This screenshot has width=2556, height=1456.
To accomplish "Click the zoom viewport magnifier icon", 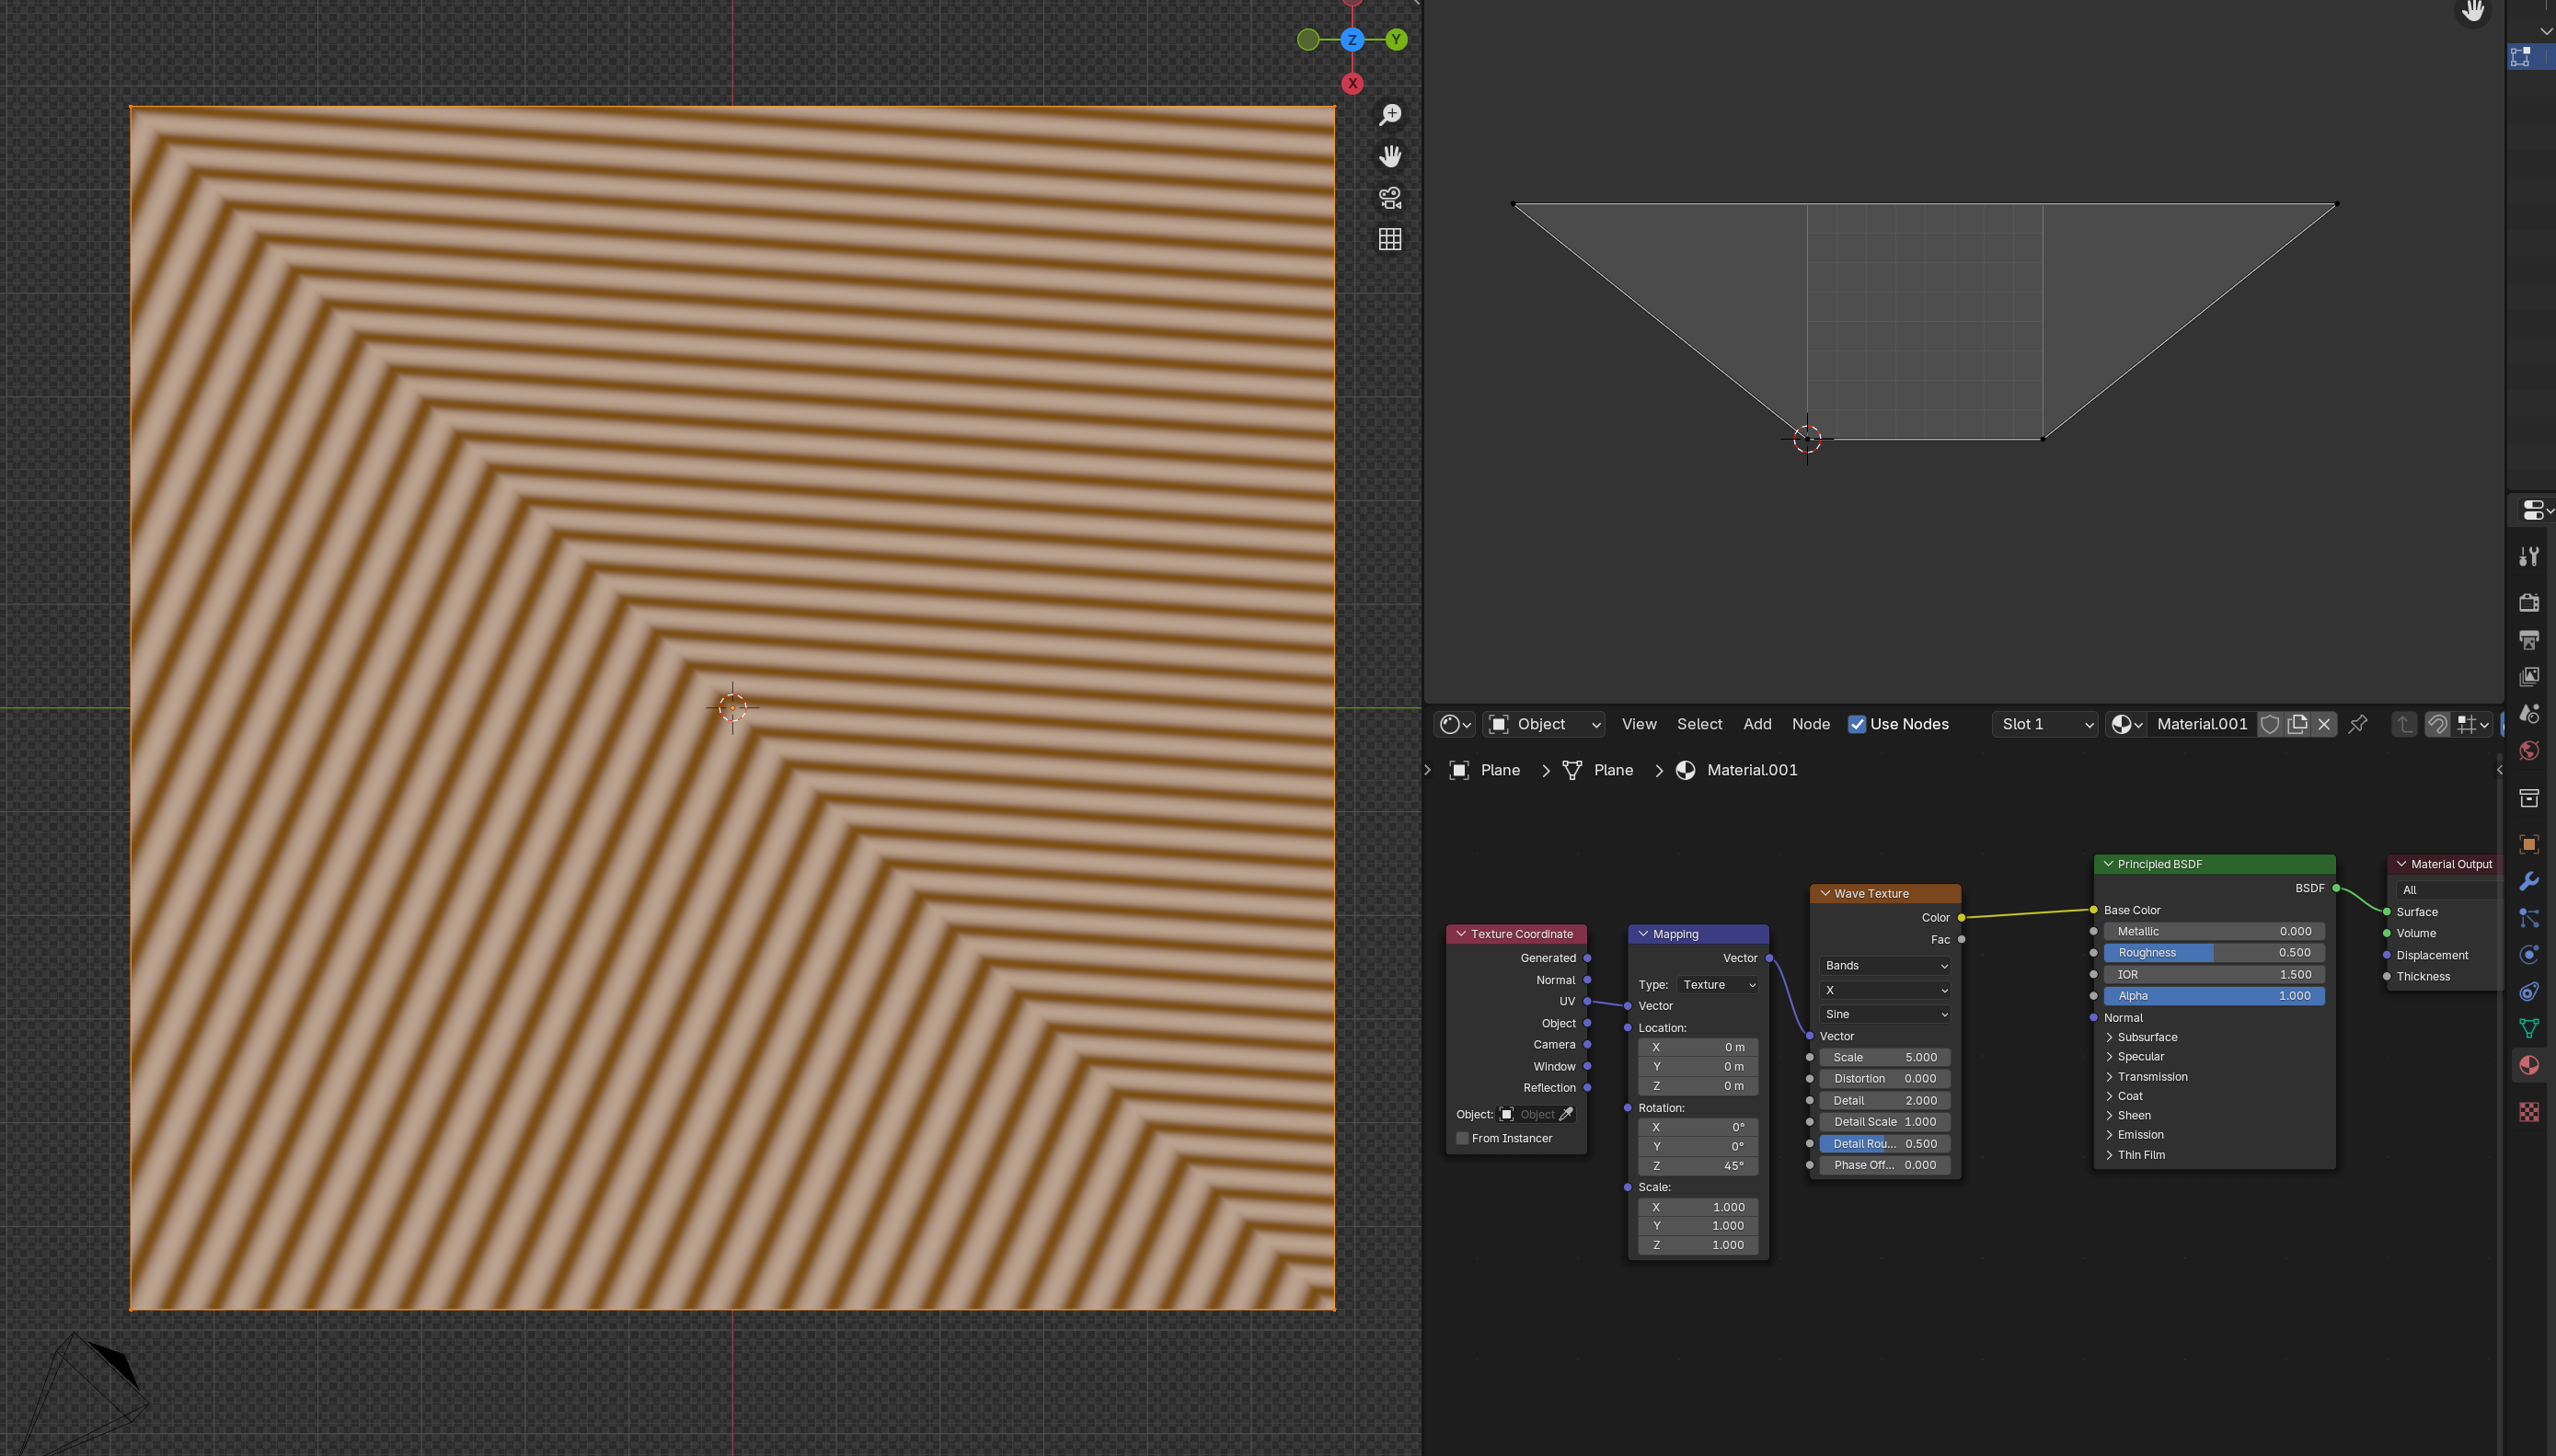I will [1390, 115].
